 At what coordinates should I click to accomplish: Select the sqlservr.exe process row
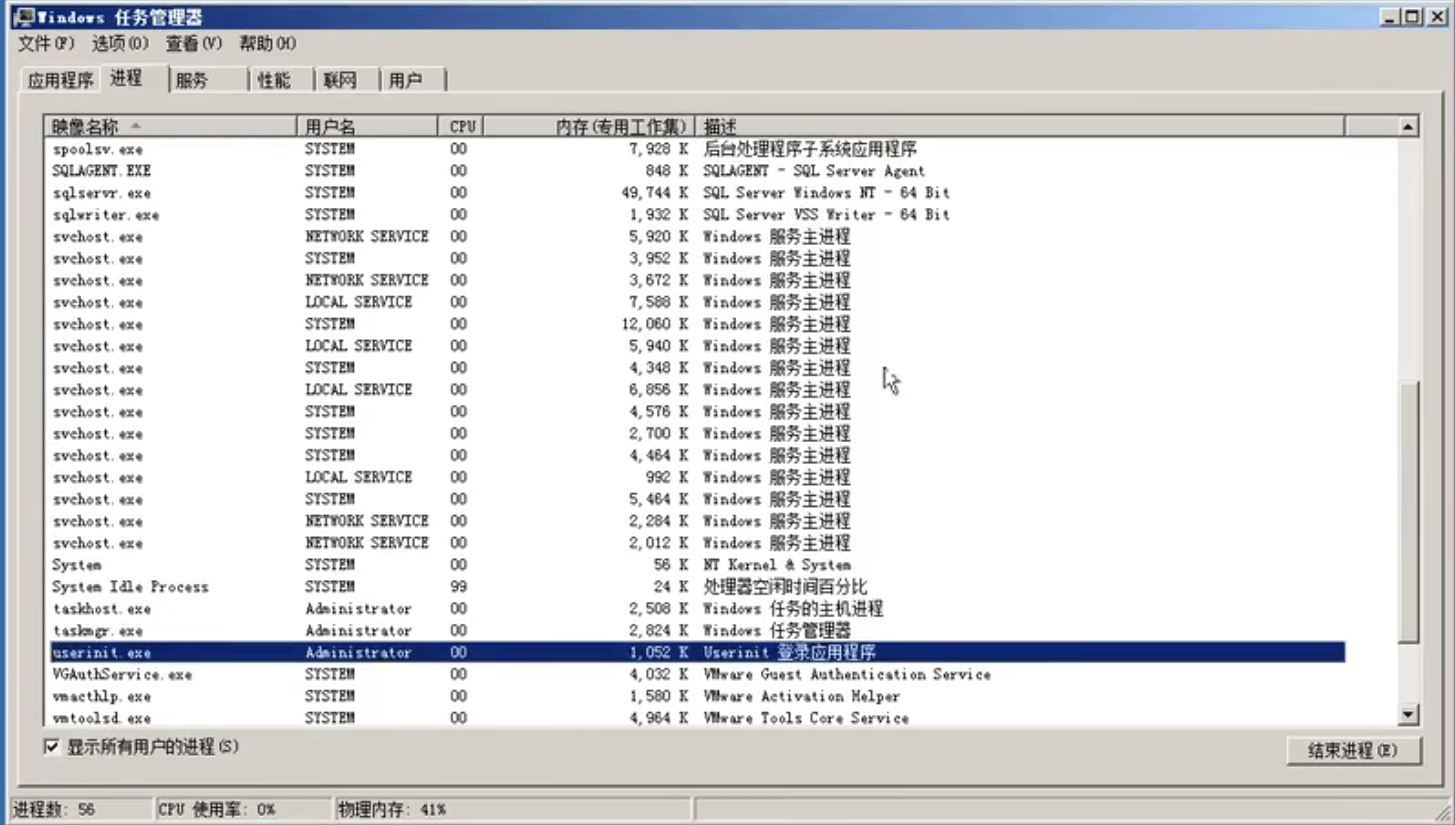pyautogui.click(x=697, y=193)
